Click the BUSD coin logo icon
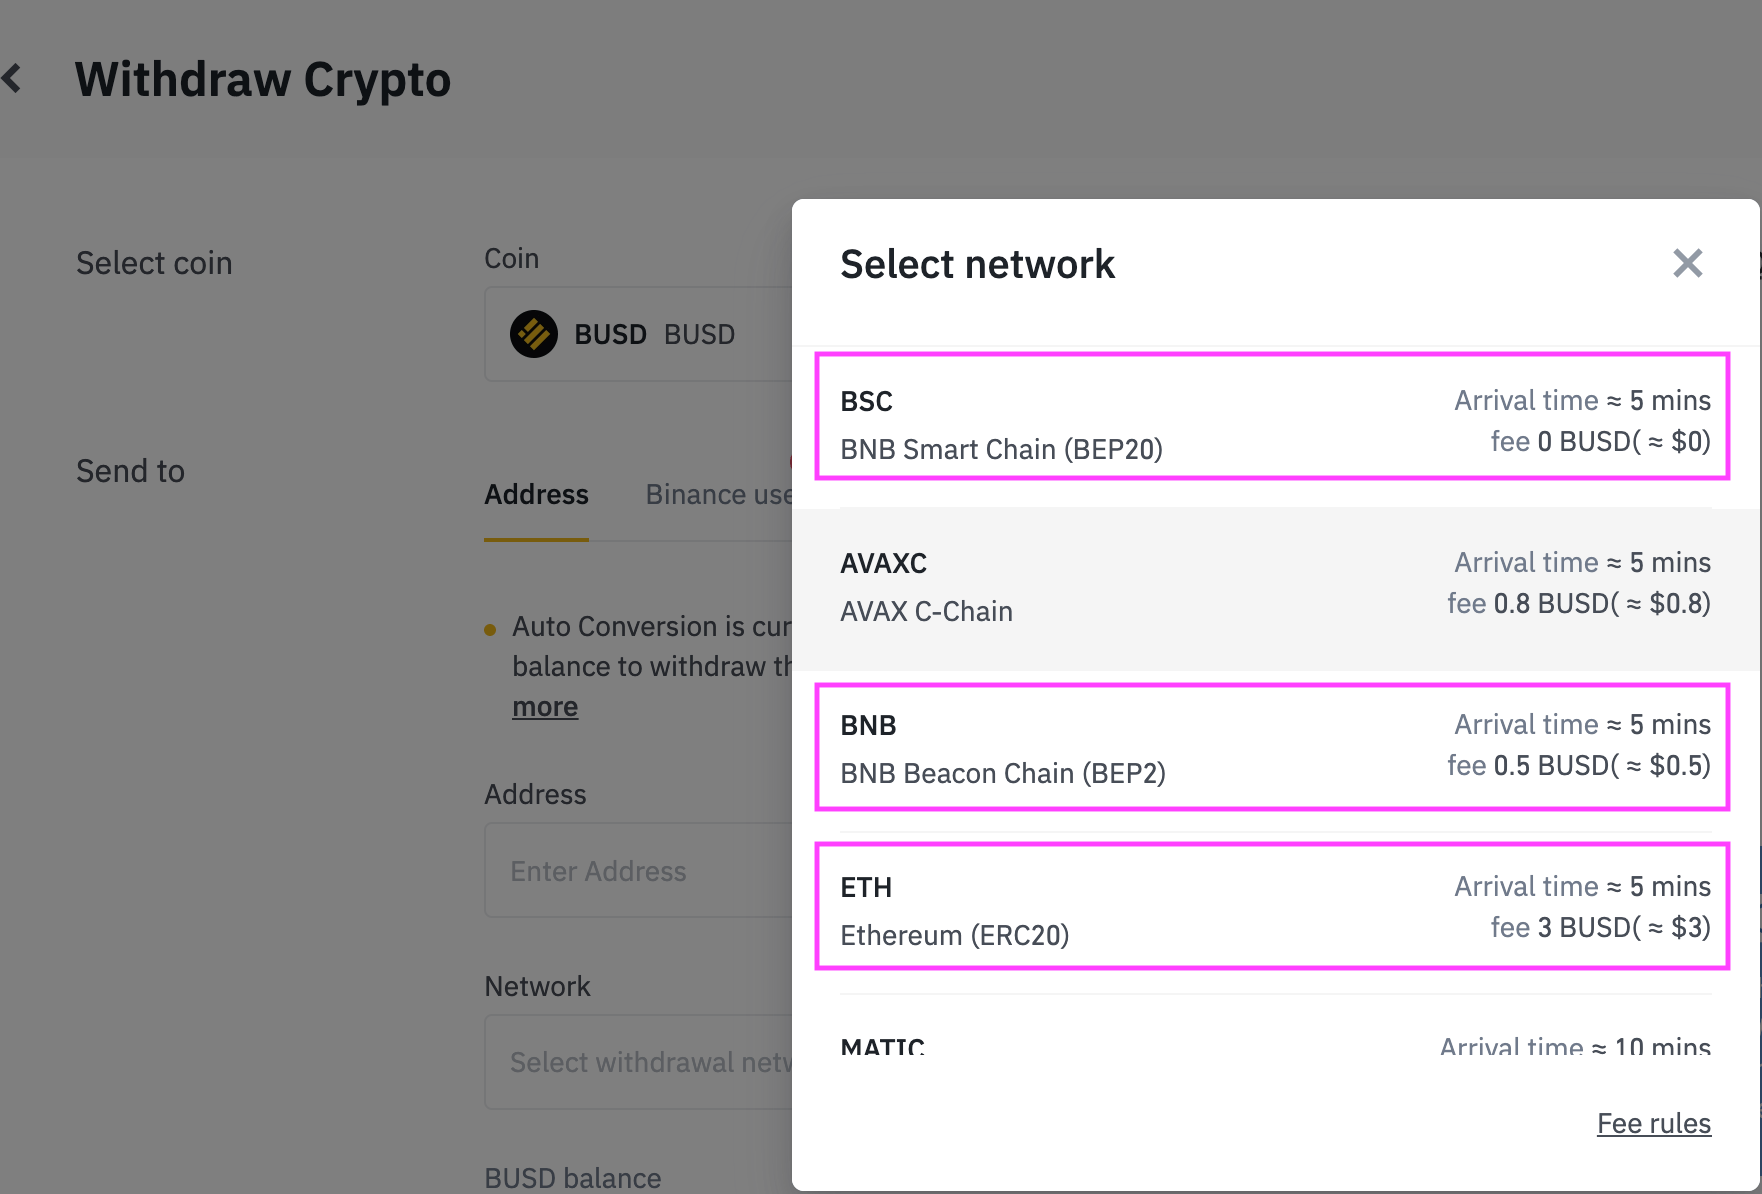The width and height of the screenshot is (1762, 1194). 534,334
